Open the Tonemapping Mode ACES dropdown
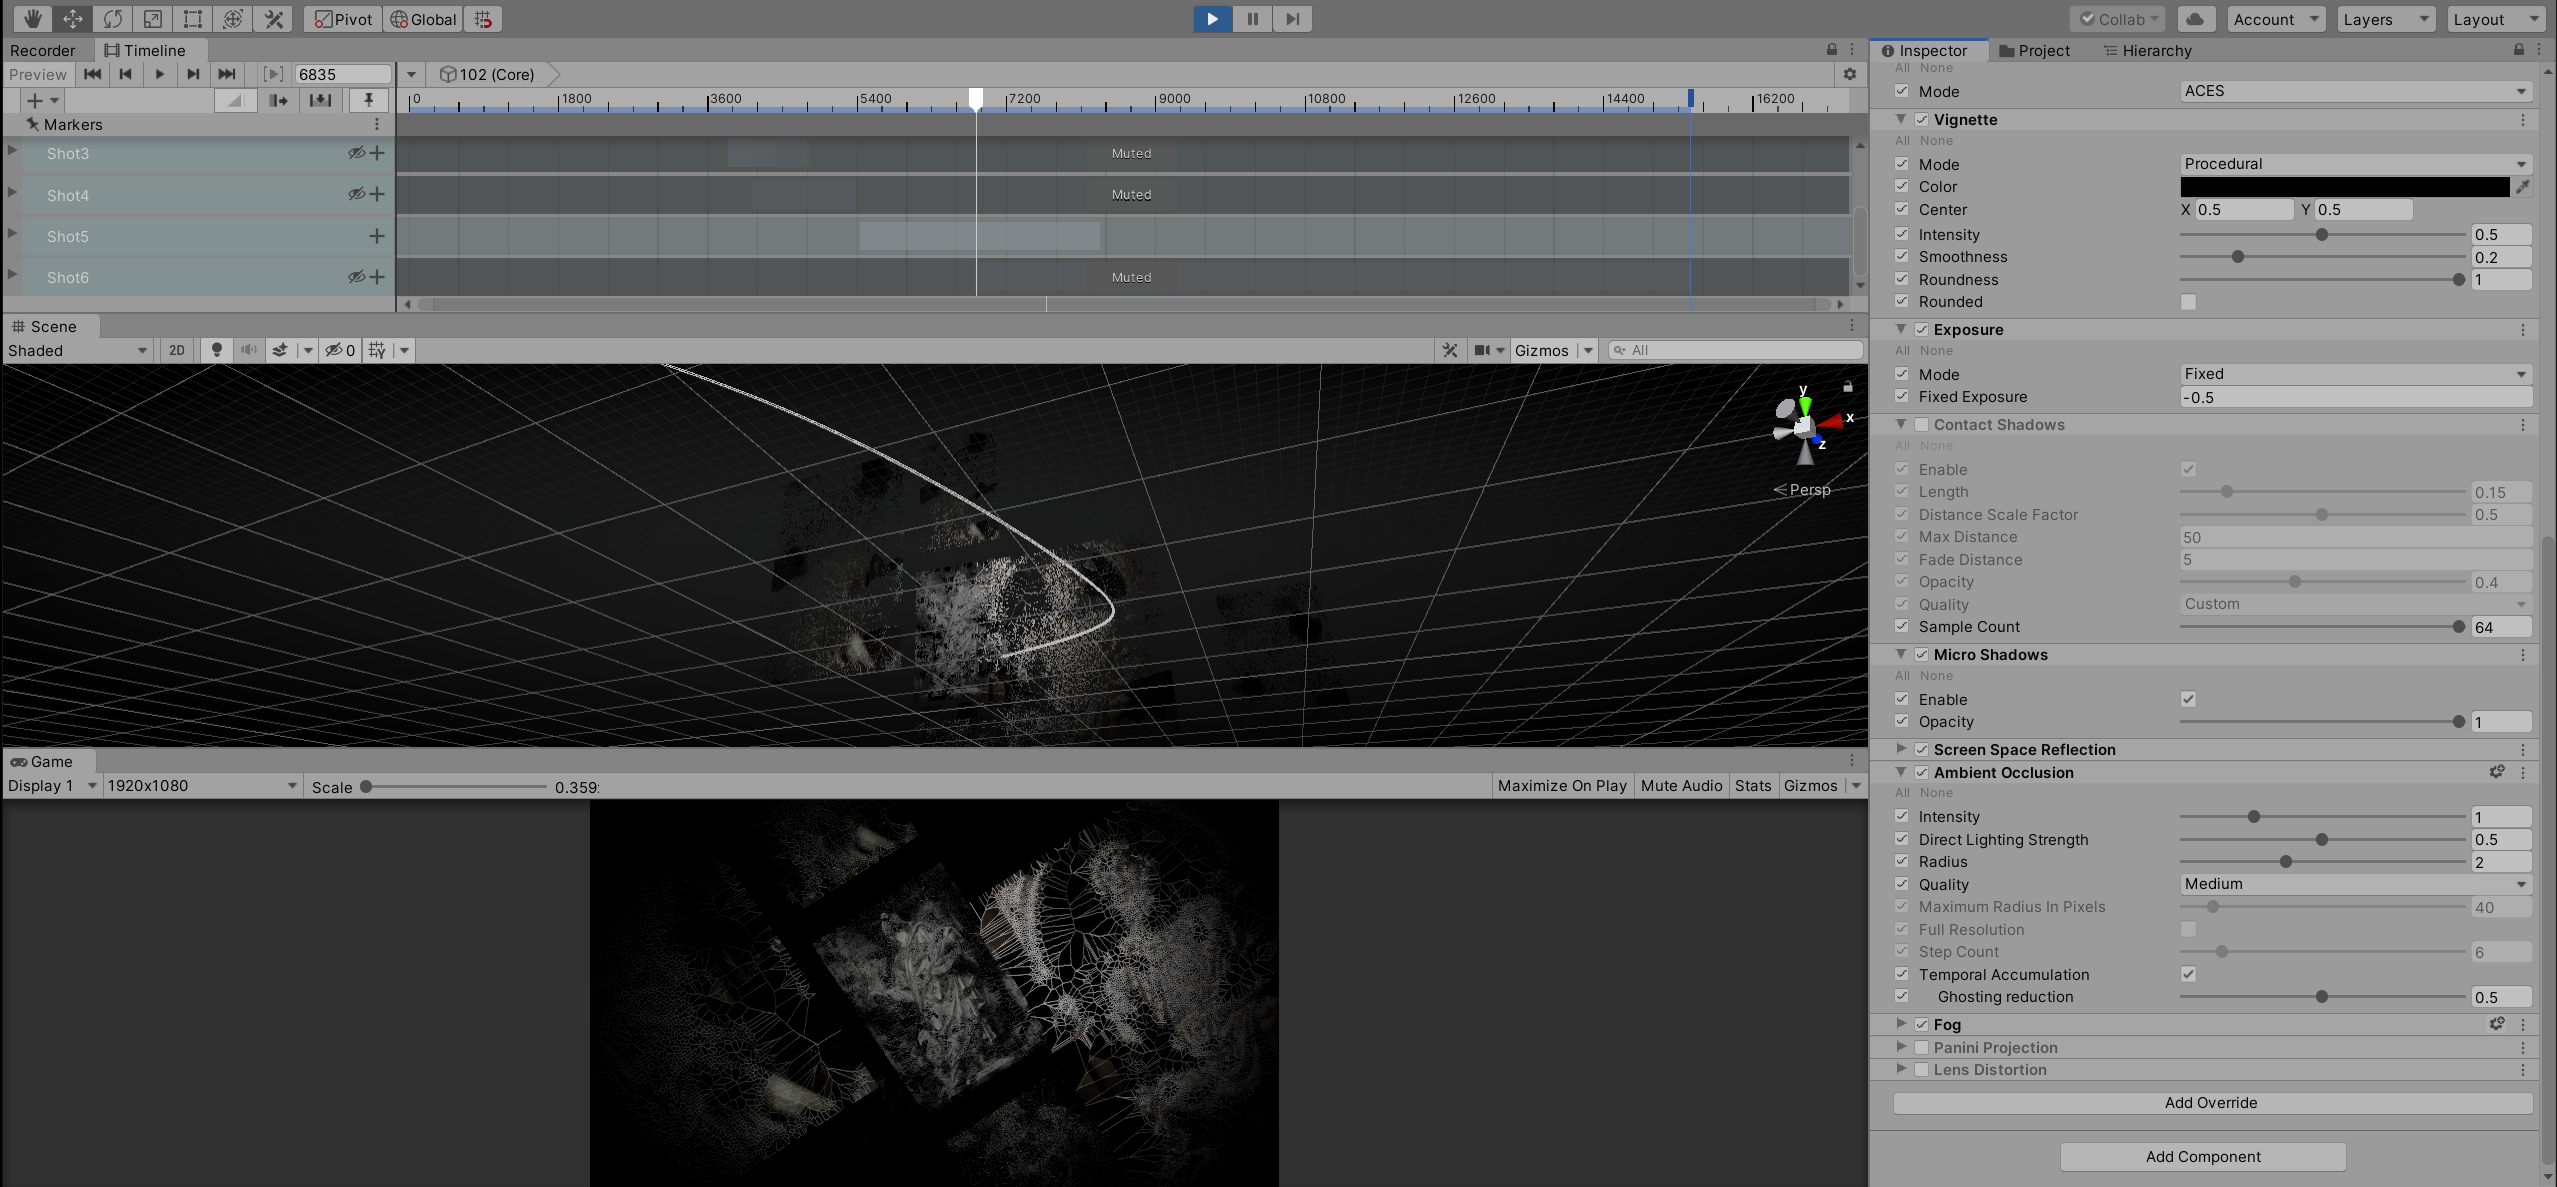Screen dimensions: 2557x1187 click(2355, 91)
